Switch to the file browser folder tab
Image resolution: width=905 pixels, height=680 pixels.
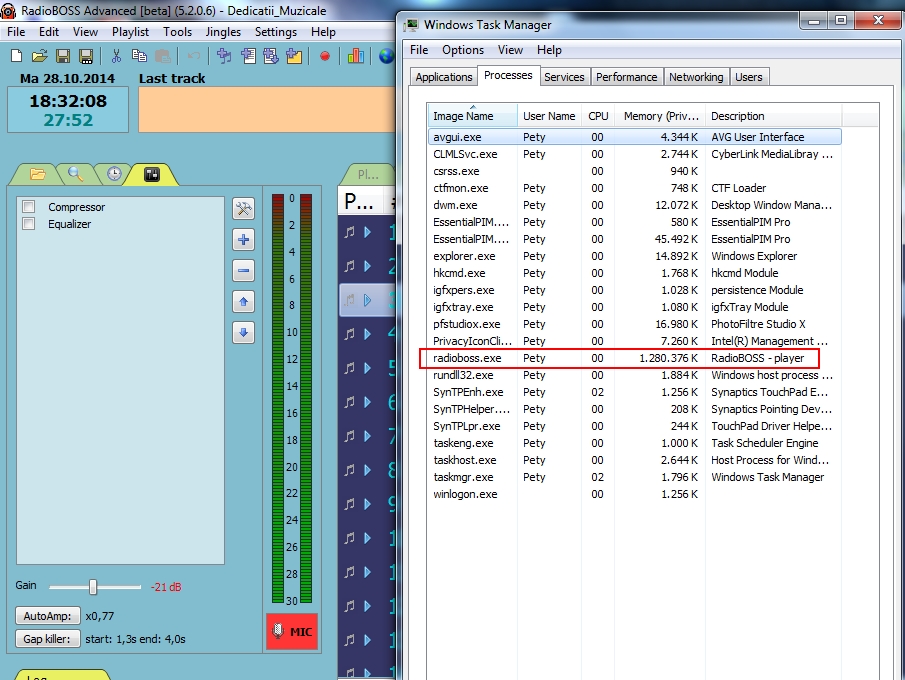coord(38,174)
